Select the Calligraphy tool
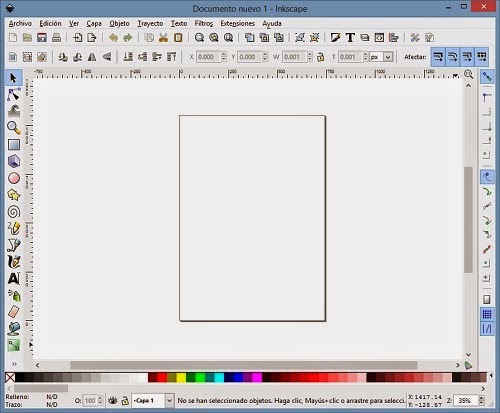The image size is (500, 413). point(14,262)
